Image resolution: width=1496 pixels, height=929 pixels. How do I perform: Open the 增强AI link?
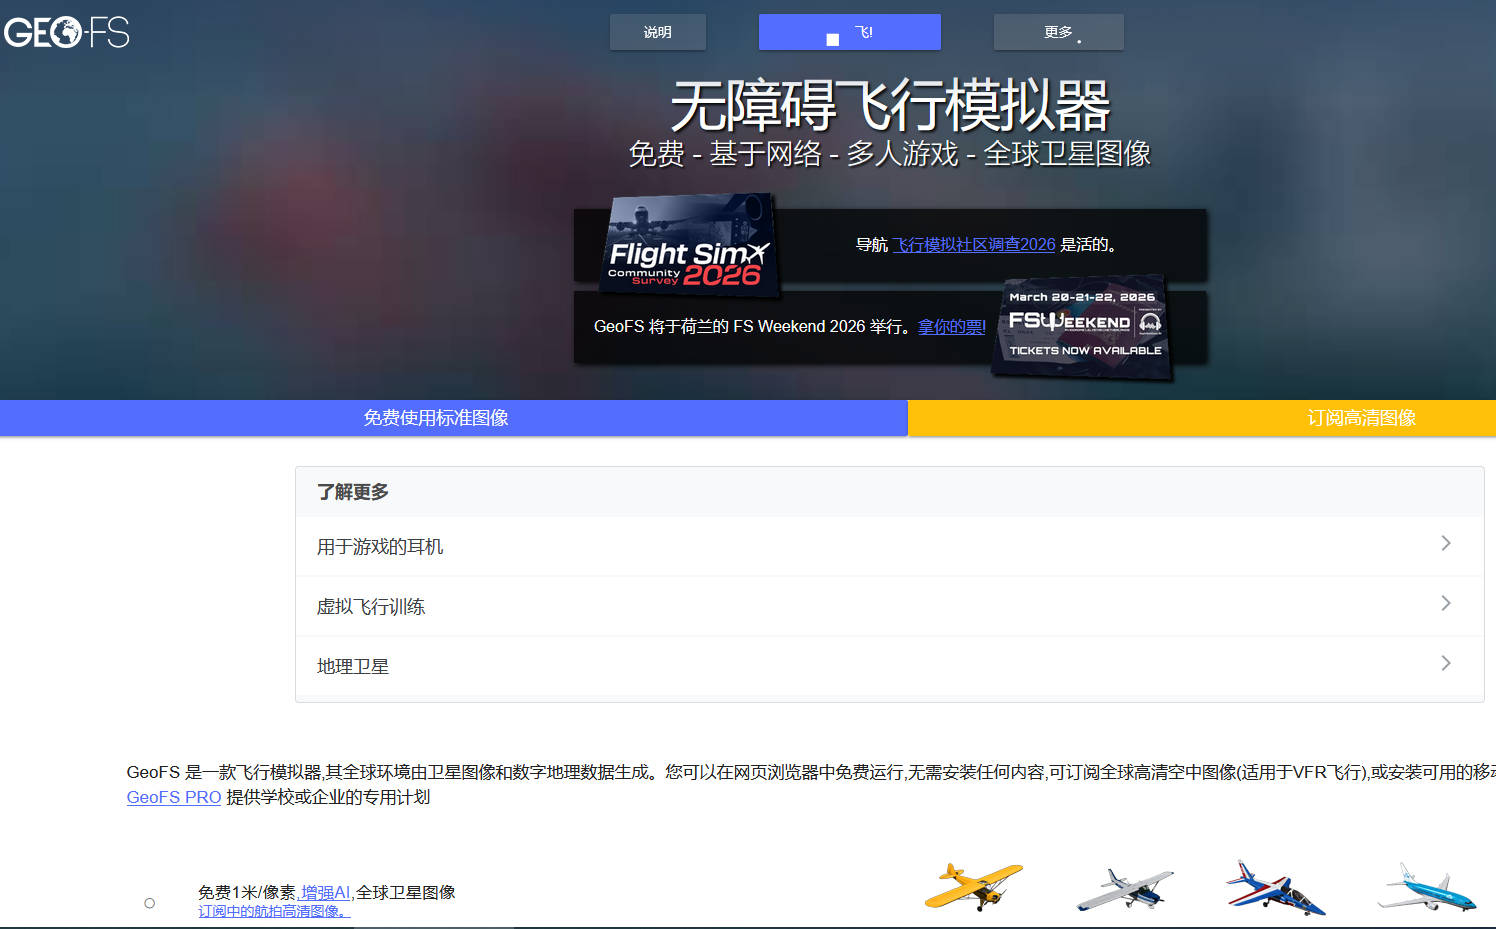(325, 892)
